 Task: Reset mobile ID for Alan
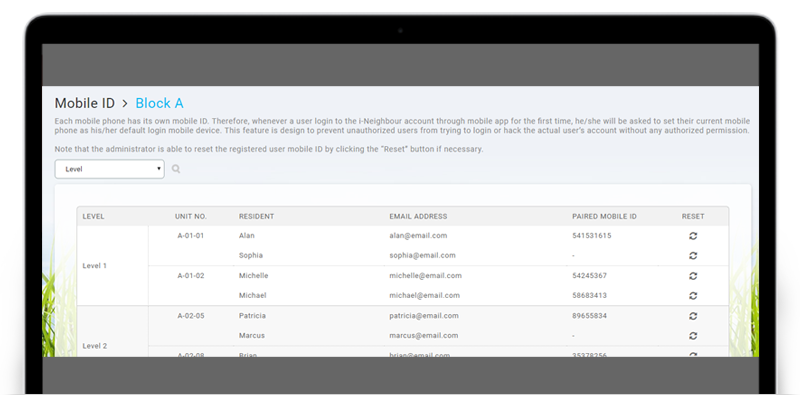pyautogui.click(x=693, y=236)
